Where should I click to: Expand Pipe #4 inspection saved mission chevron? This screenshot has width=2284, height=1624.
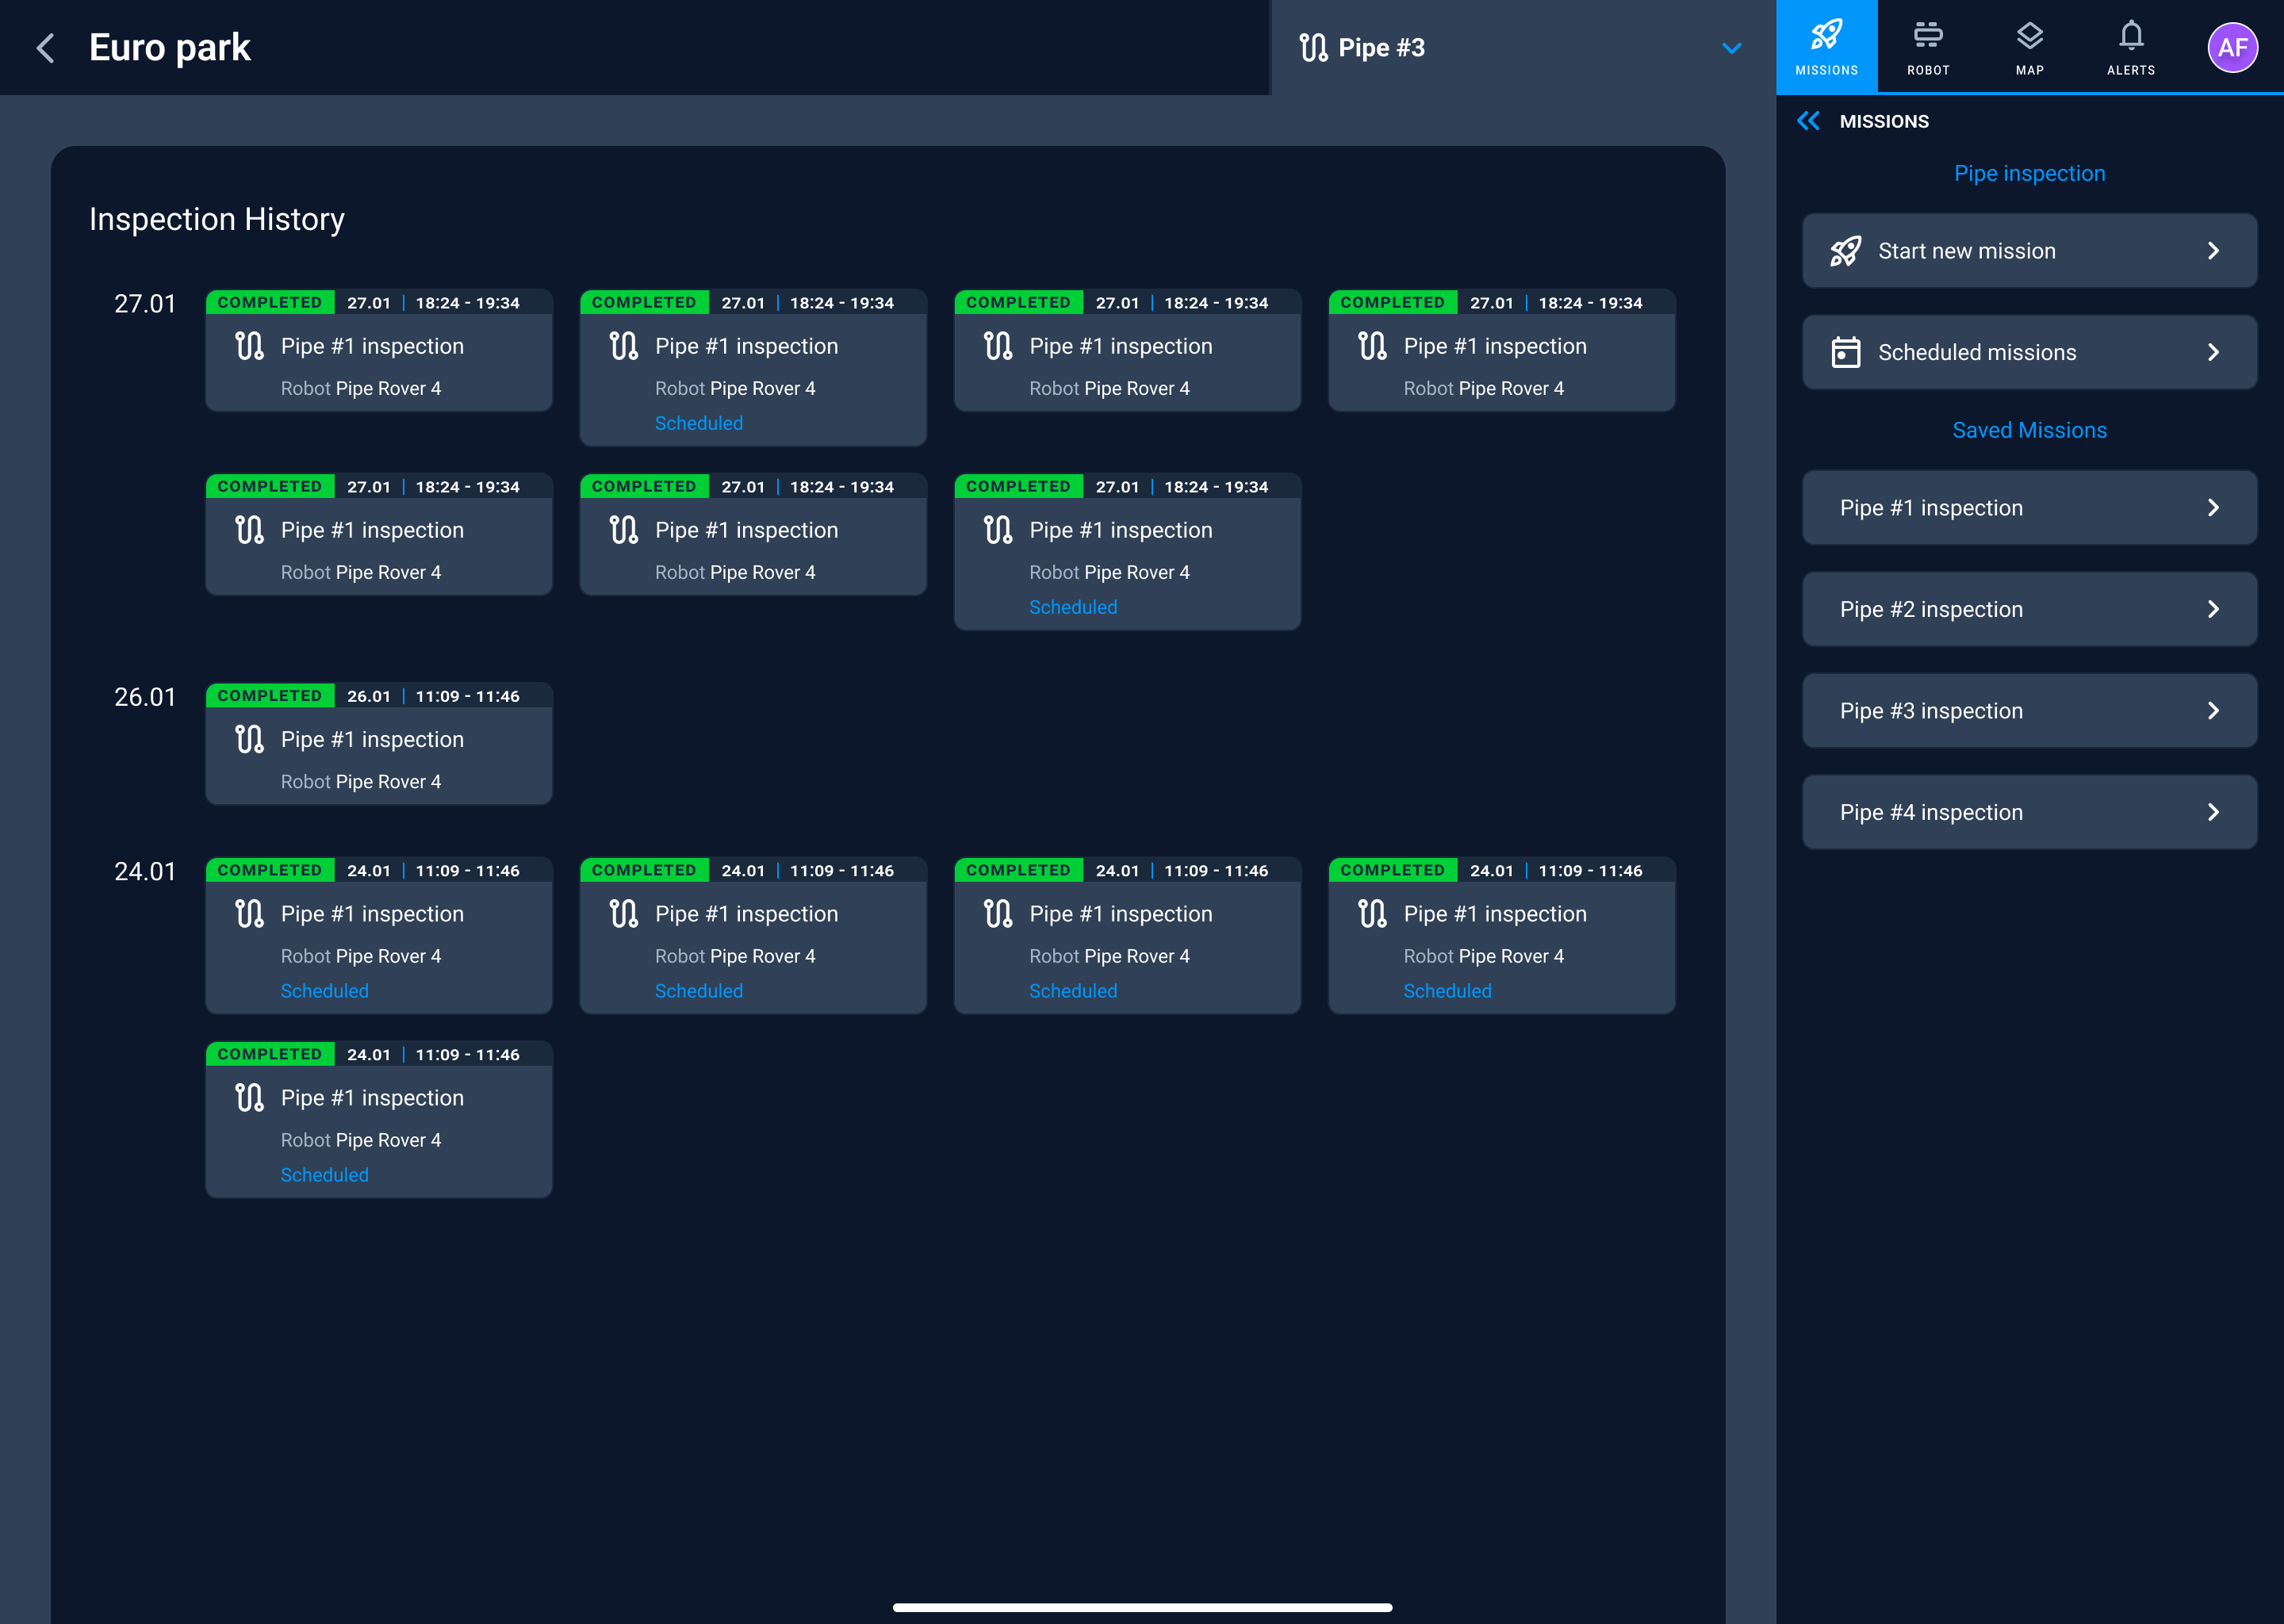coord(2213,812)
